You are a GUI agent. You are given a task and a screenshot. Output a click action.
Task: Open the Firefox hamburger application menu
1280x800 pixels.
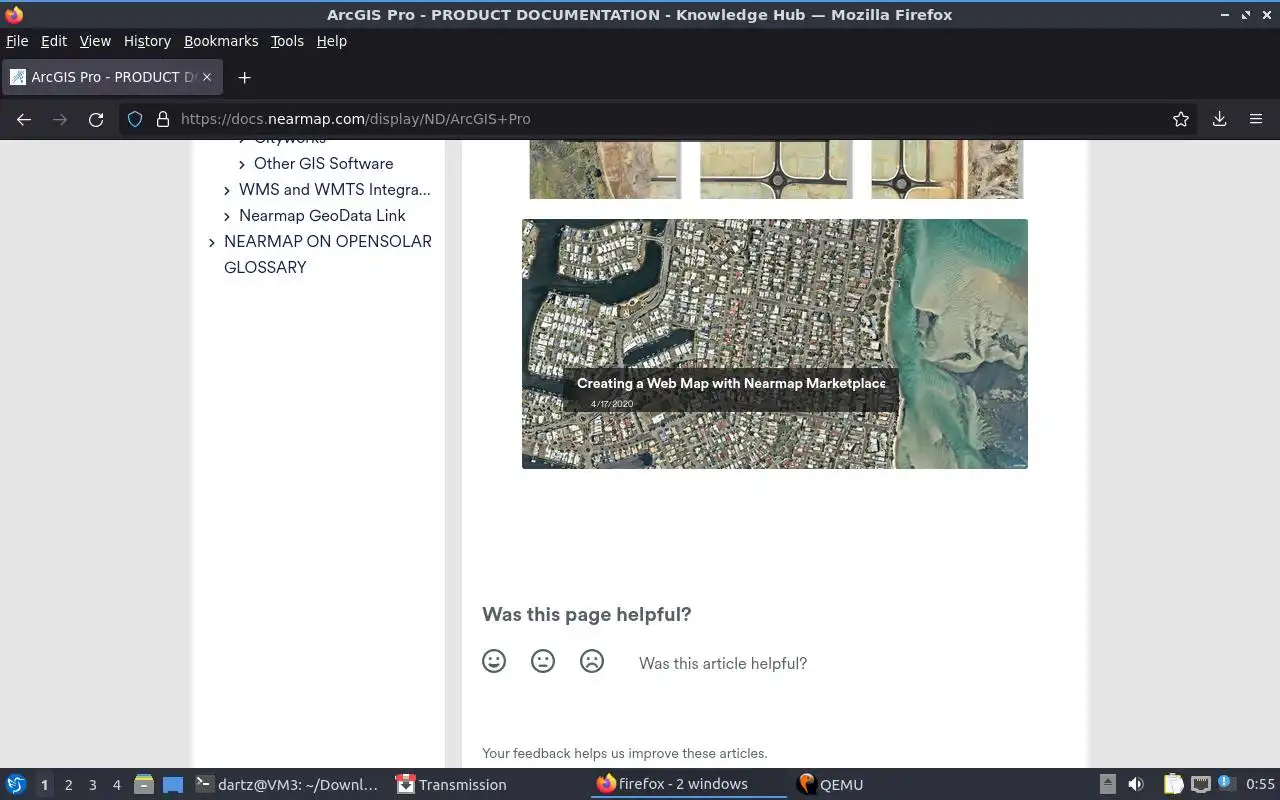(x=1256, y=119)
